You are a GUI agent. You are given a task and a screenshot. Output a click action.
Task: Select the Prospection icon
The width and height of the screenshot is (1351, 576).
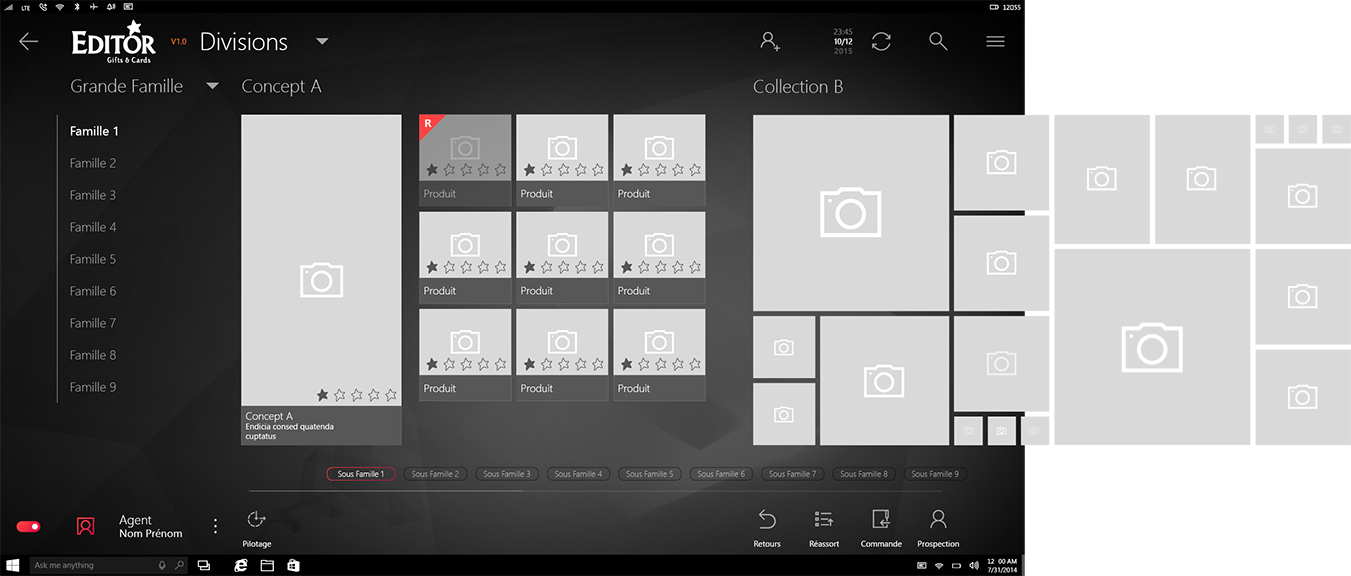(x=938, y=520)
